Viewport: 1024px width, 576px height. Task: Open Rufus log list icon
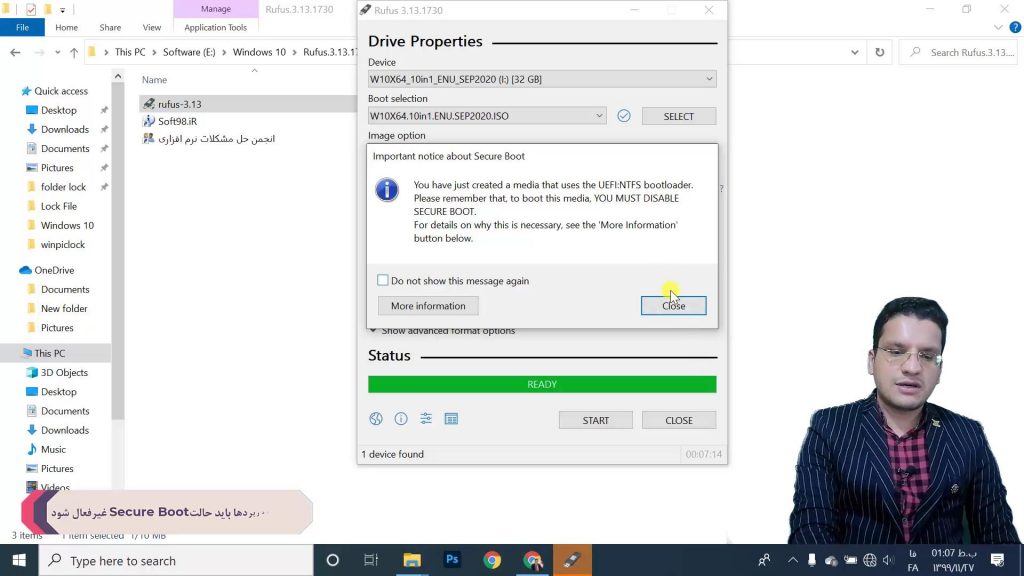point(451,419)
